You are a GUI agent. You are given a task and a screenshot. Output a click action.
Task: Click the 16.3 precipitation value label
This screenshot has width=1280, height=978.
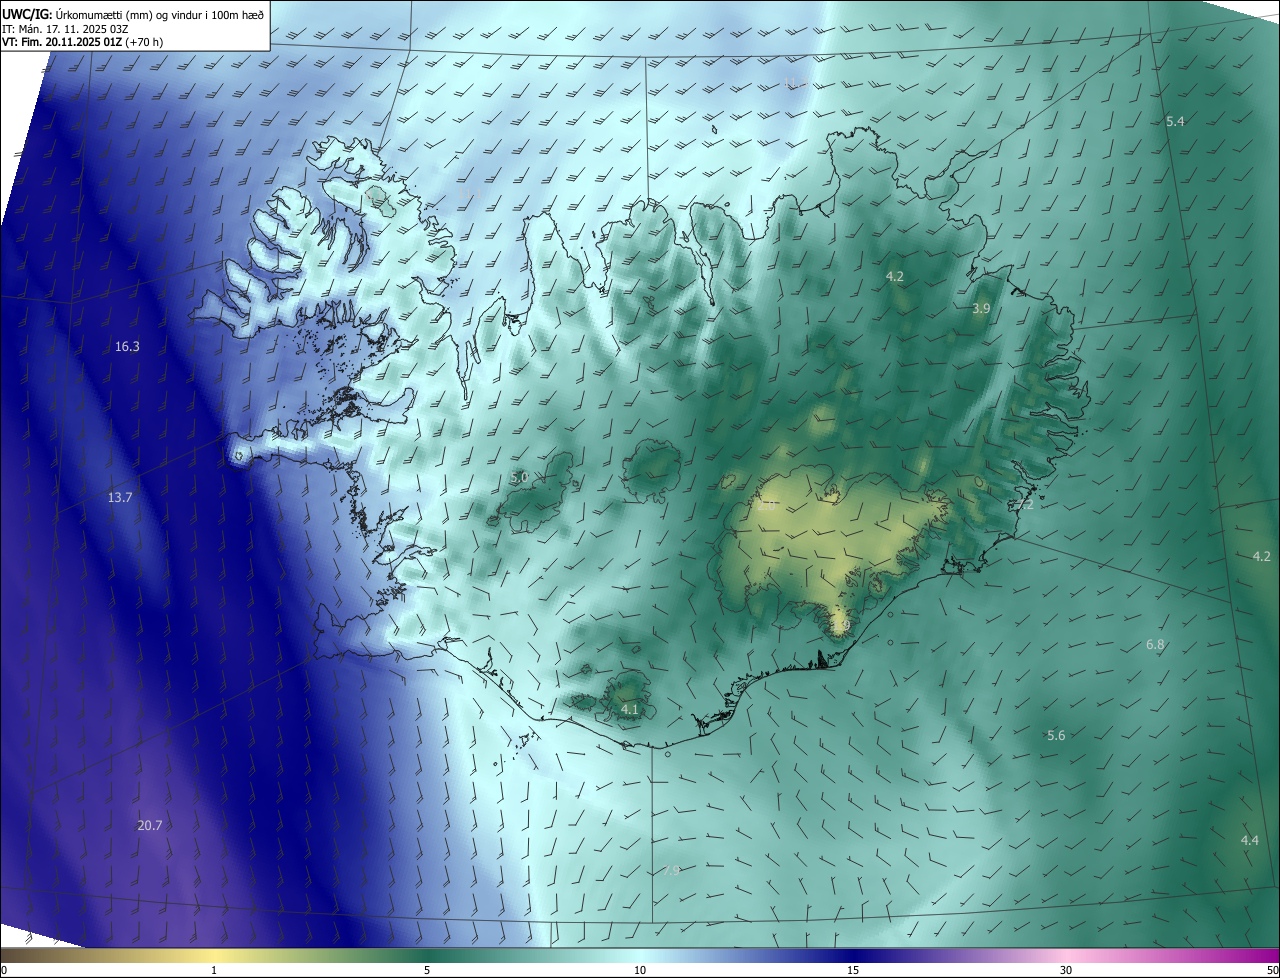[127, 347]
